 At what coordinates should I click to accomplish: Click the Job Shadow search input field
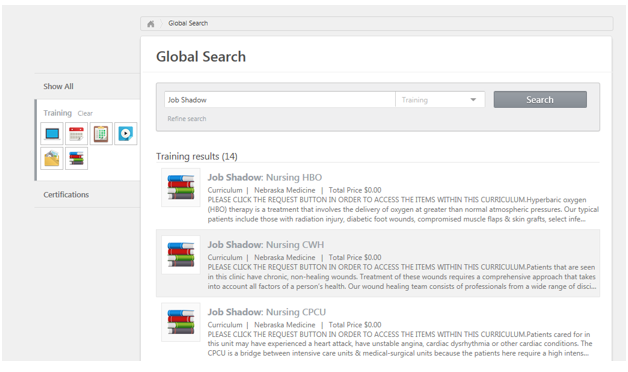tap(280, 100)
